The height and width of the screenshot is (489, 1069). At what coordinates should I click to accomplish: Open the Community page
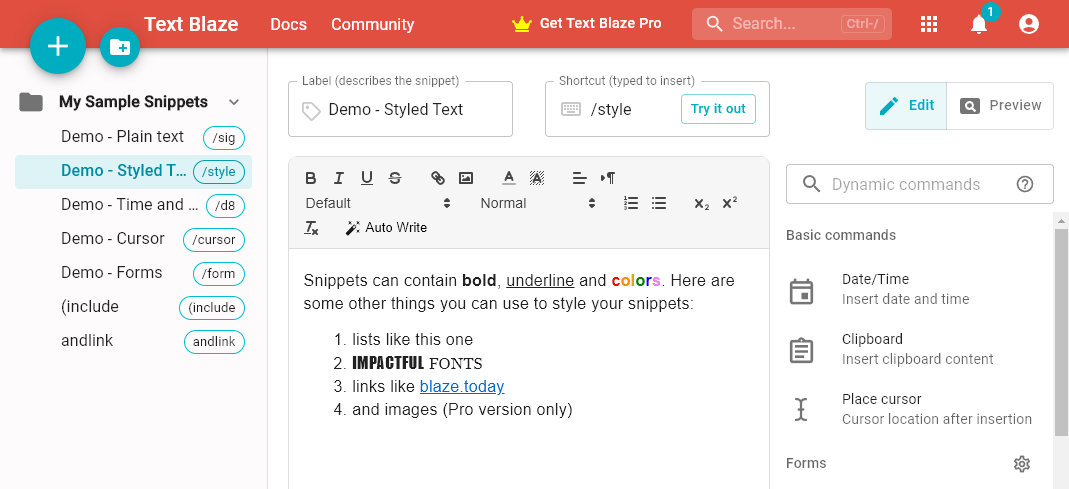(x=372, y=25)
